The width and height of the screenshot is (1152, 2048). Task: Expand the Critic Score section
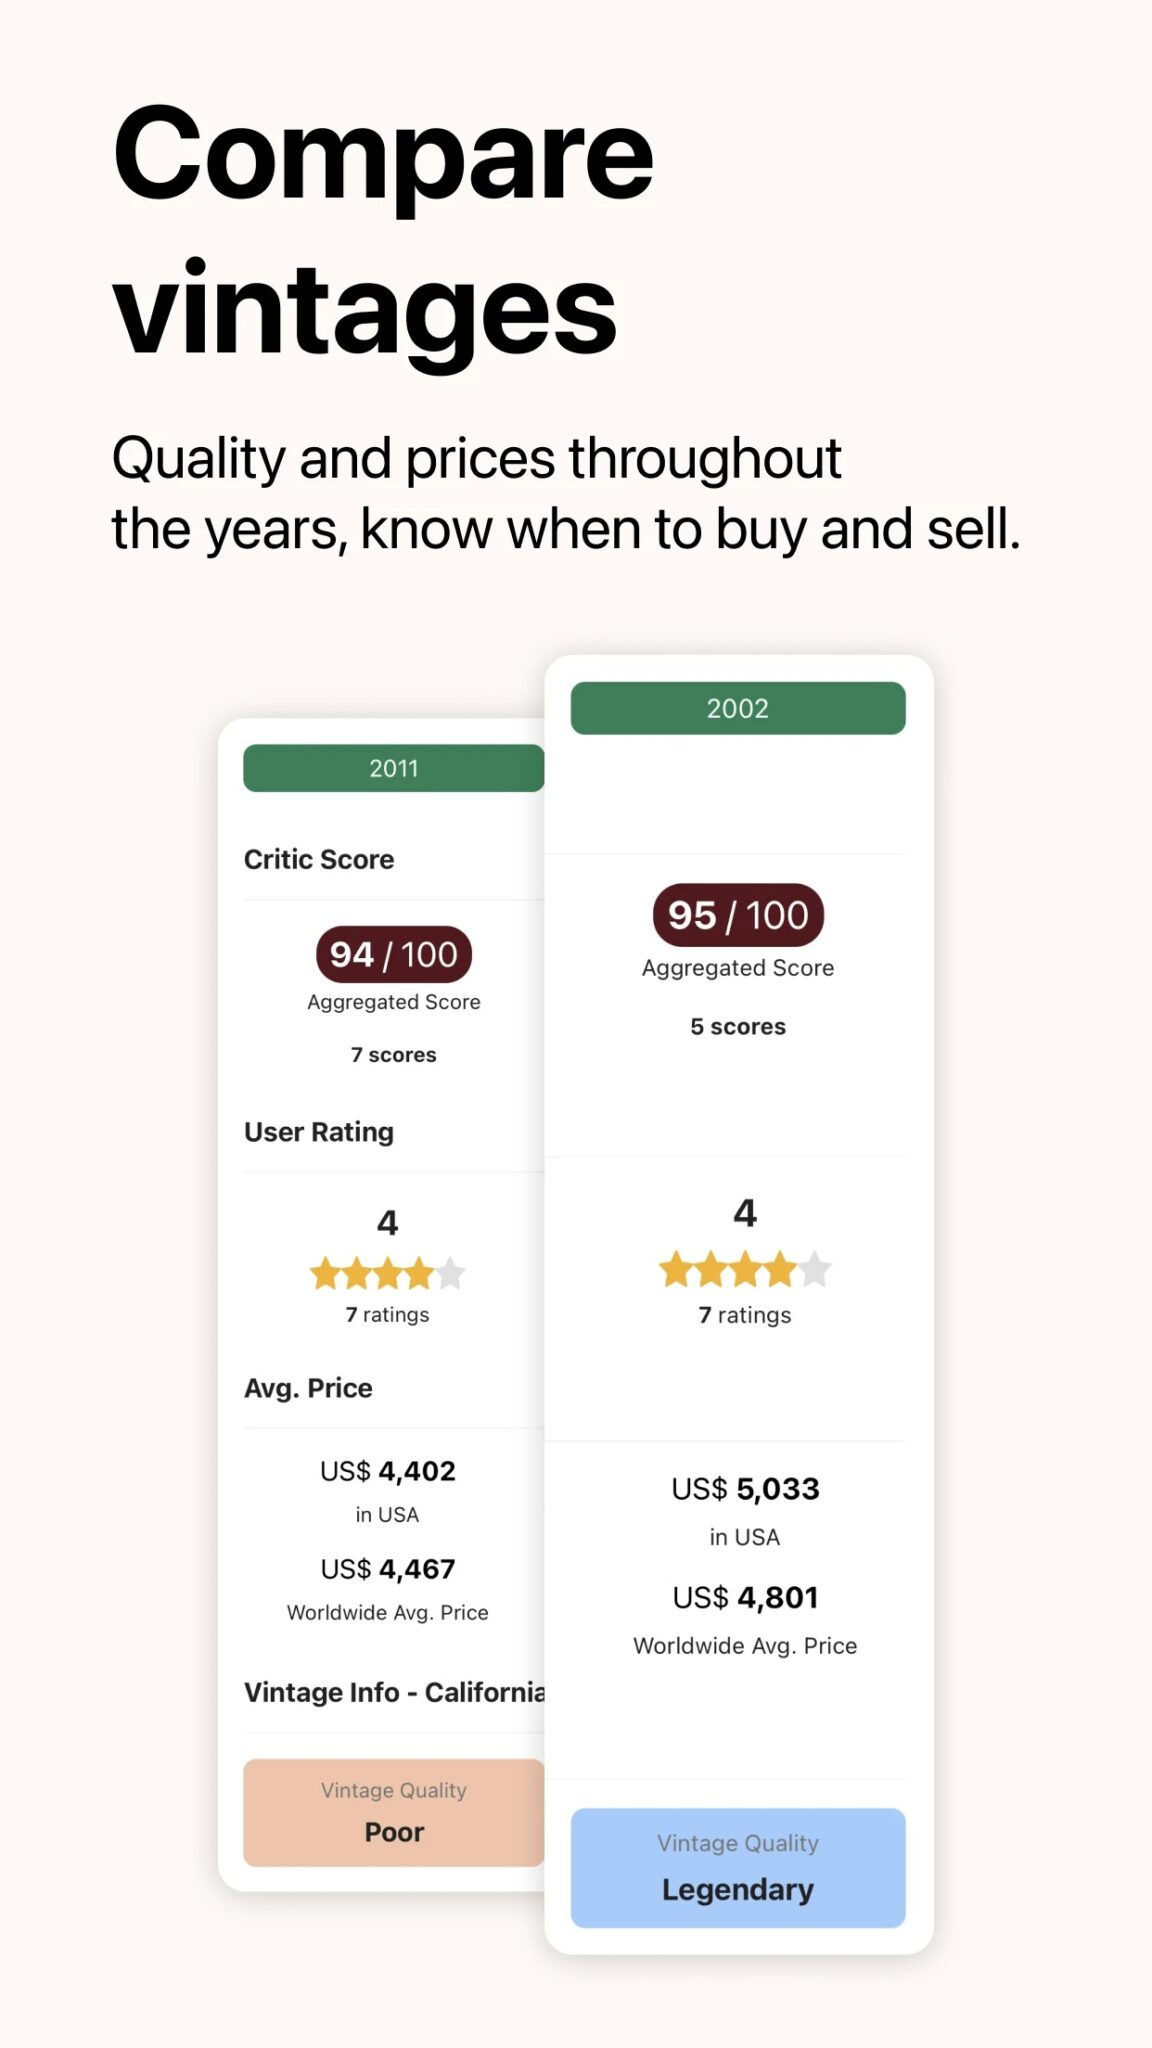click(320, 858)
